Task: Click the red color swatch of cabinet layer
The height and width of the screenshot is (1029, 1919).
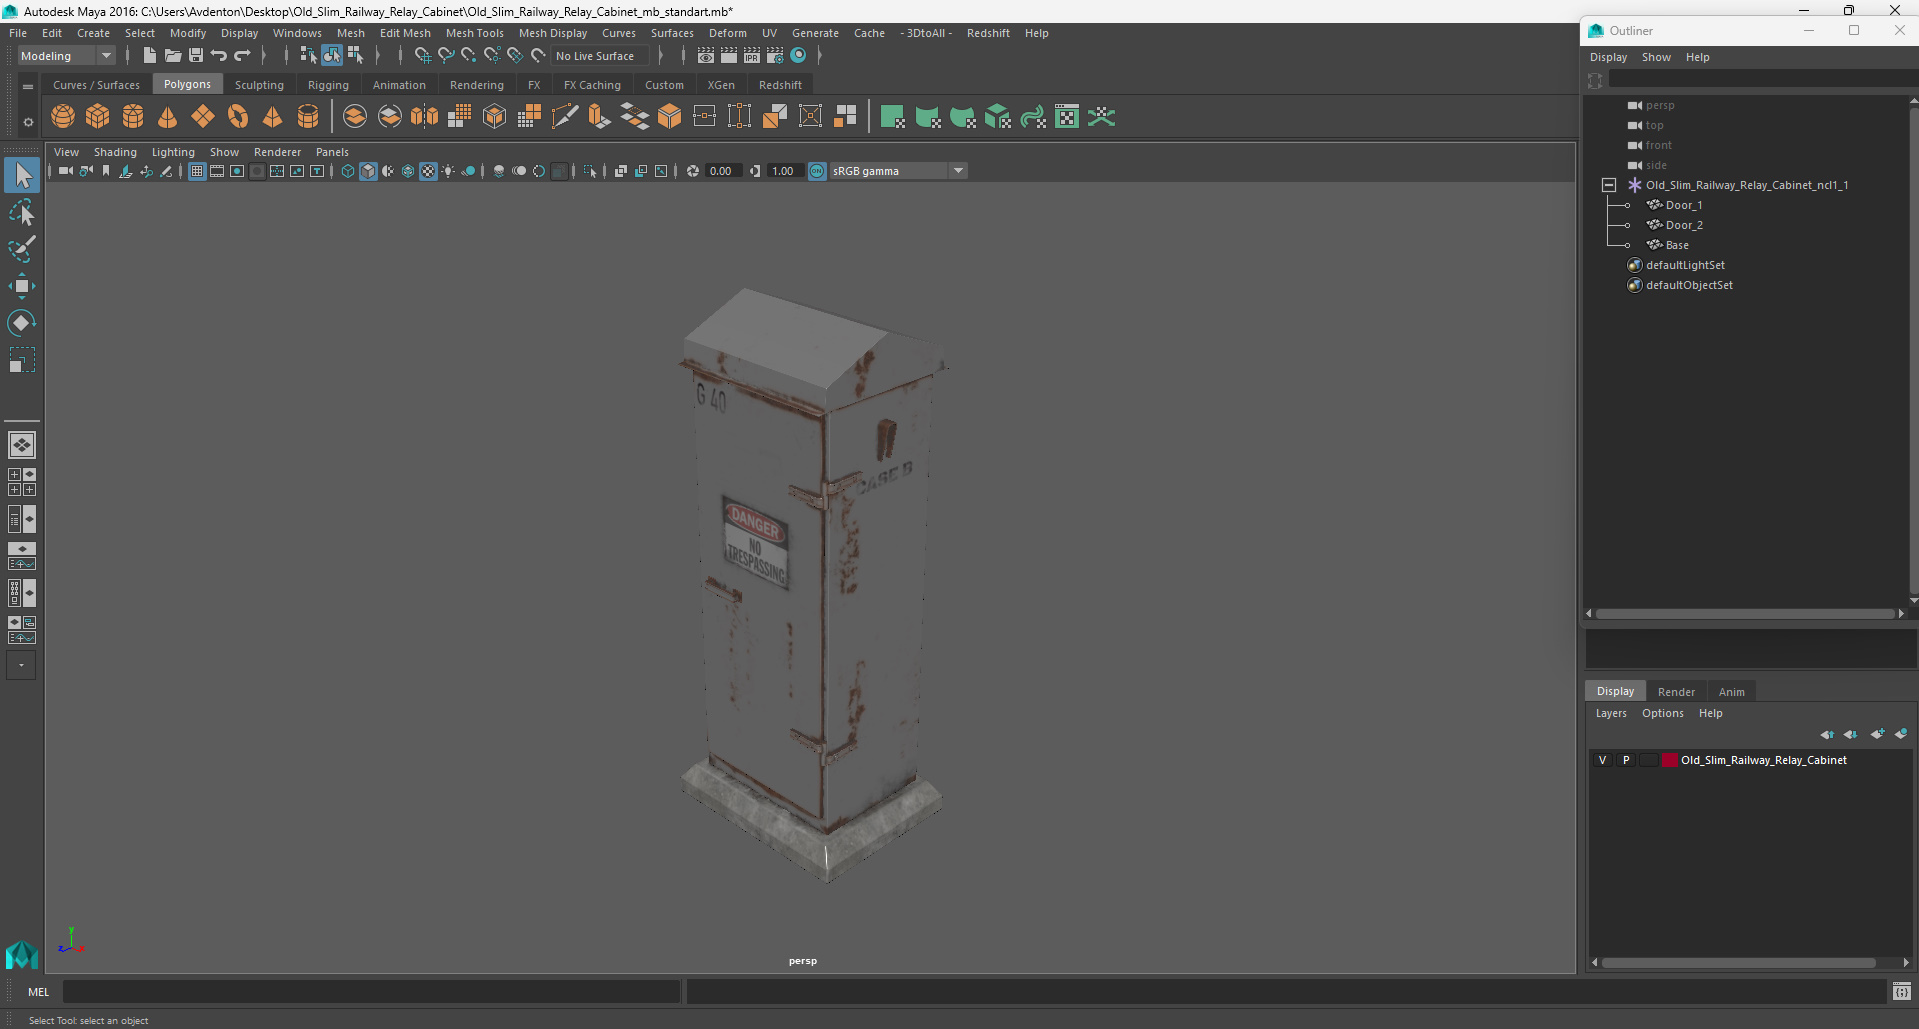Action: [1669, 760]
